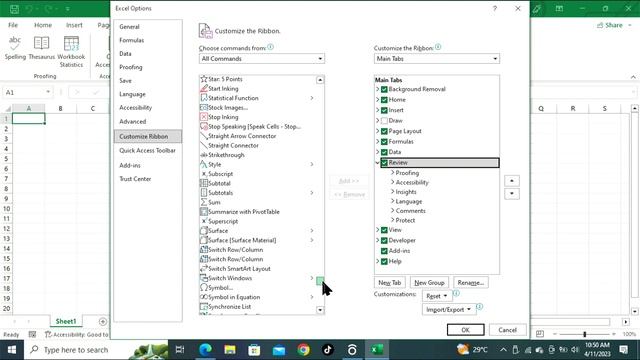
Task: Click the zoom slider in Excel status bar
Action: [584, 334]
